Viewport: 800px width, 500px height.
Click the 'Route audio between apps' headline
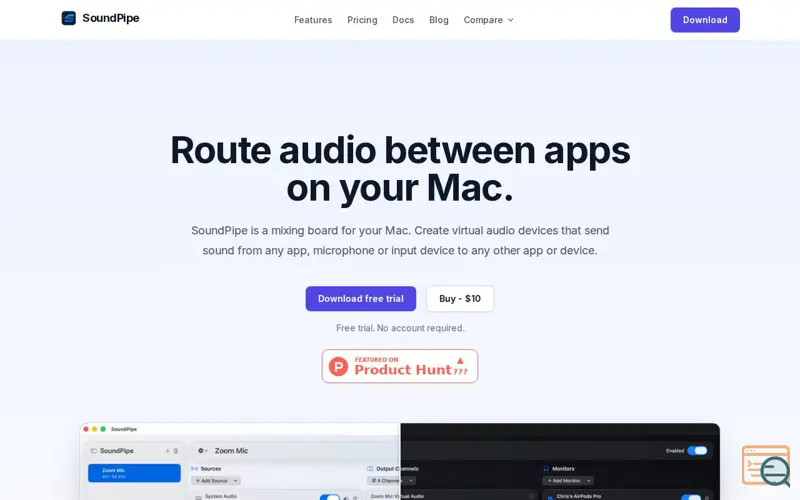pyautogui.click(x=400, y=150)
